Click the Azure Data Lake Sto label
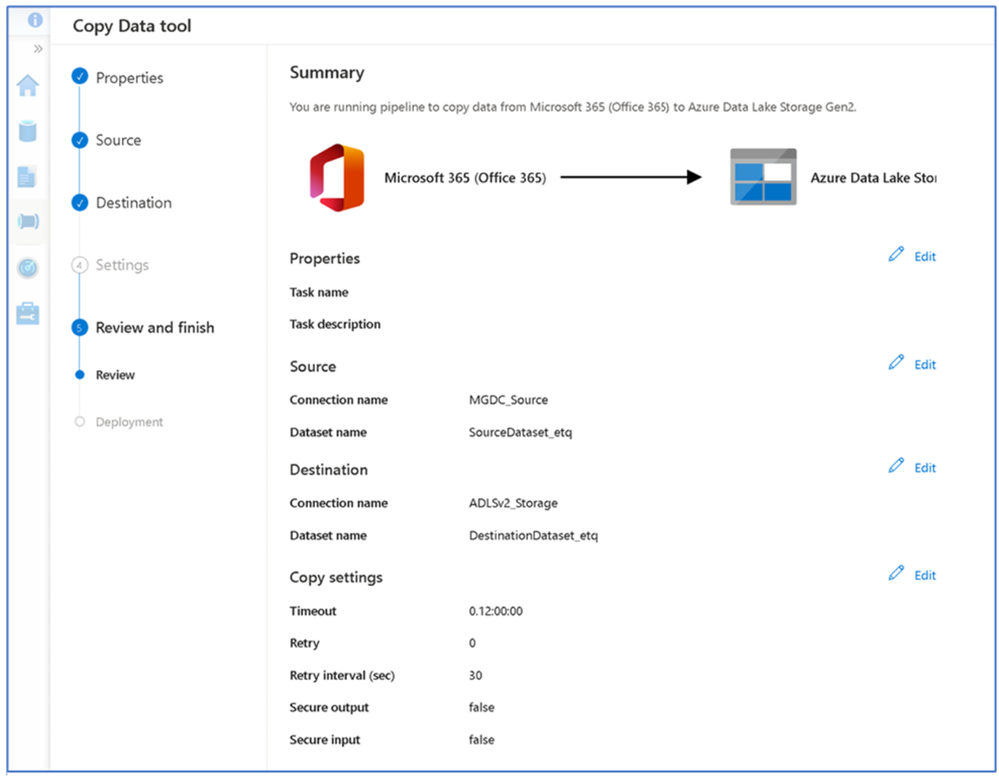Image resolution: width=999 pixels, height=776 pixels. (x=873, y=178)
